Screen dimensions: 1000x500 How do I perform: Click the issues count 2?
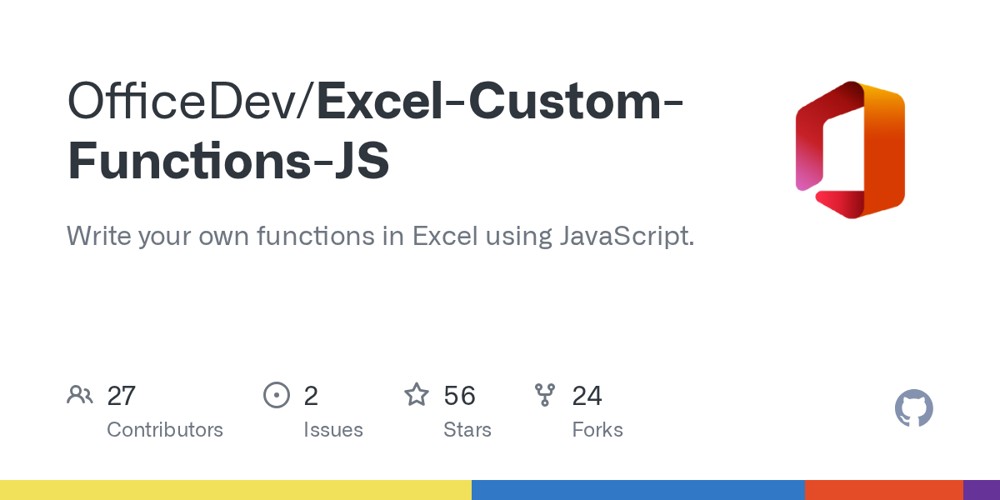point(311,396)
